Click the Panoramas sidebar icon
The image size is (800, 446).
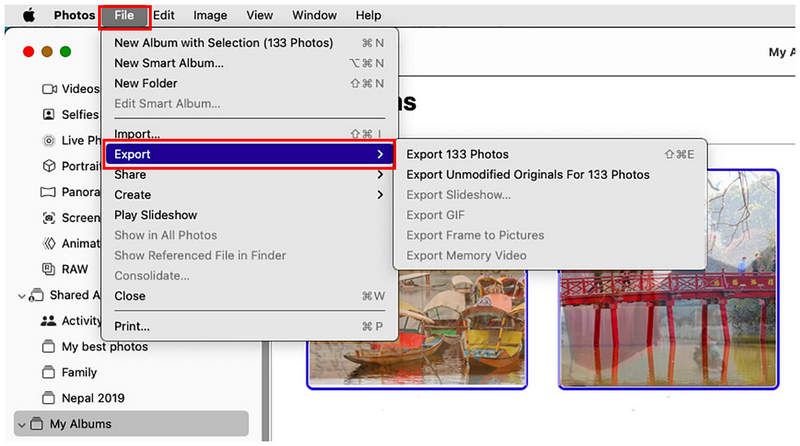click(48, 192)
